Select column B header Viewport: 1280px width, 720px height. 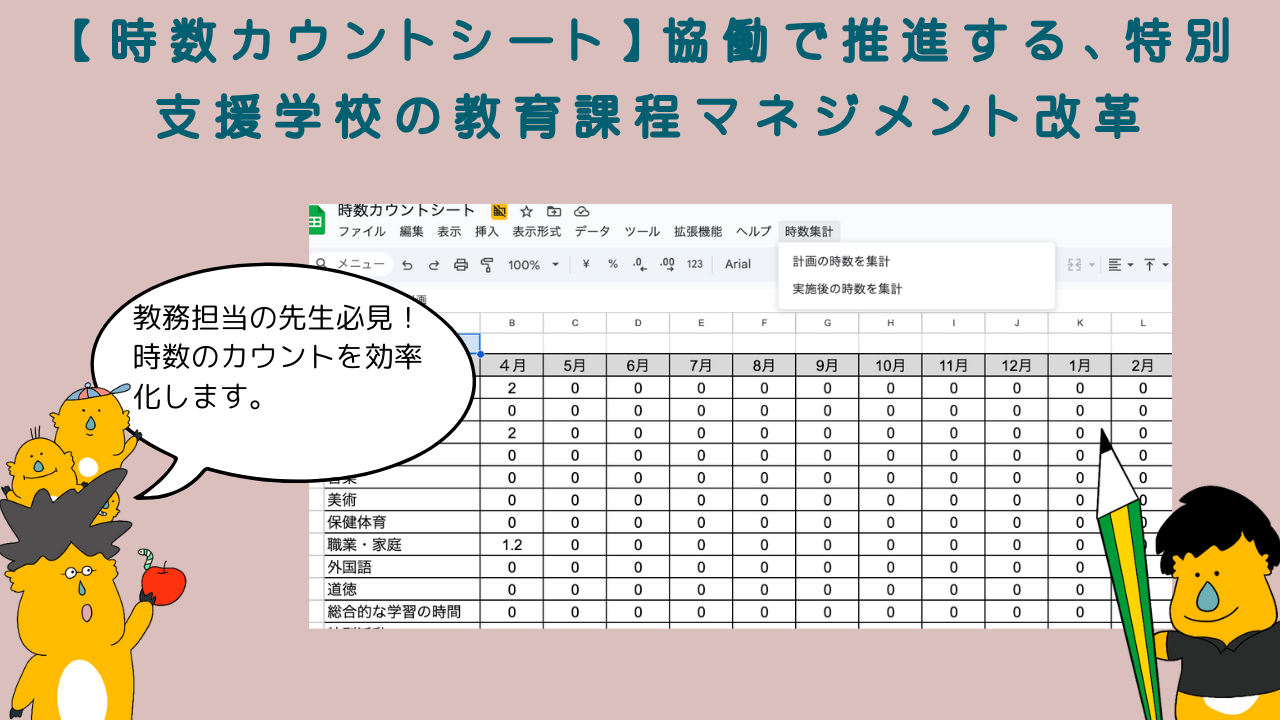[x=512, y=323]
